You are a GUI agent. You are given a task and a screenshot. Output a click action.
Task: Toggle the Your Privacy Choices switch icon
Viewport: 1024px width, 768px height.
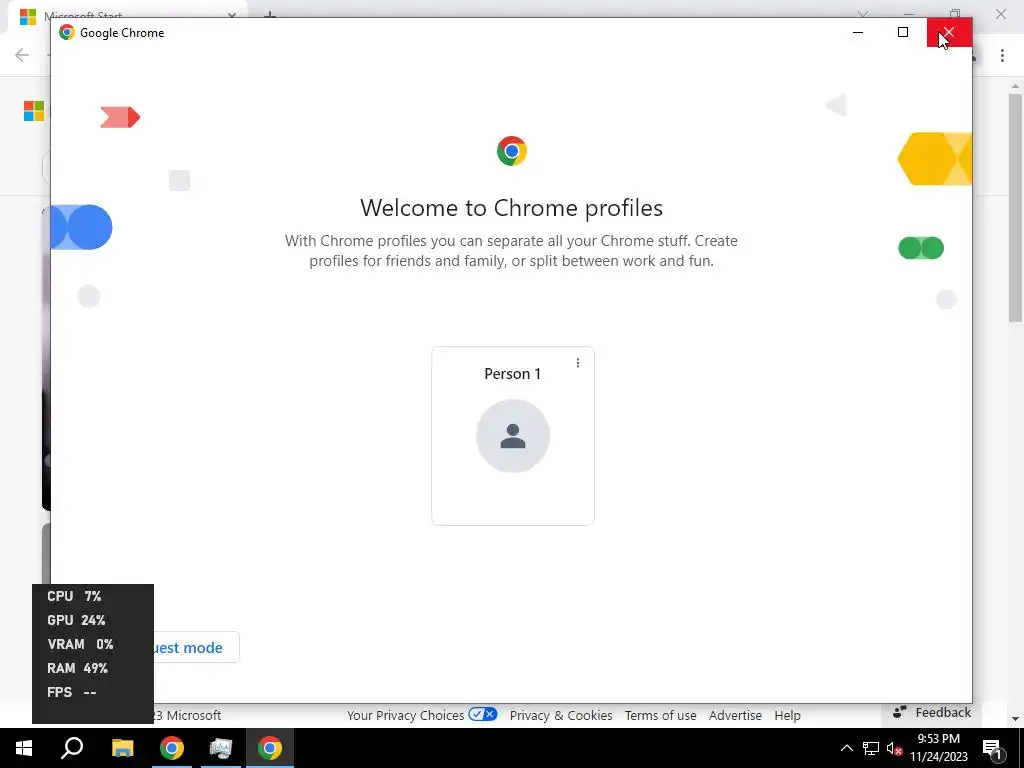(x=483, y=714)
